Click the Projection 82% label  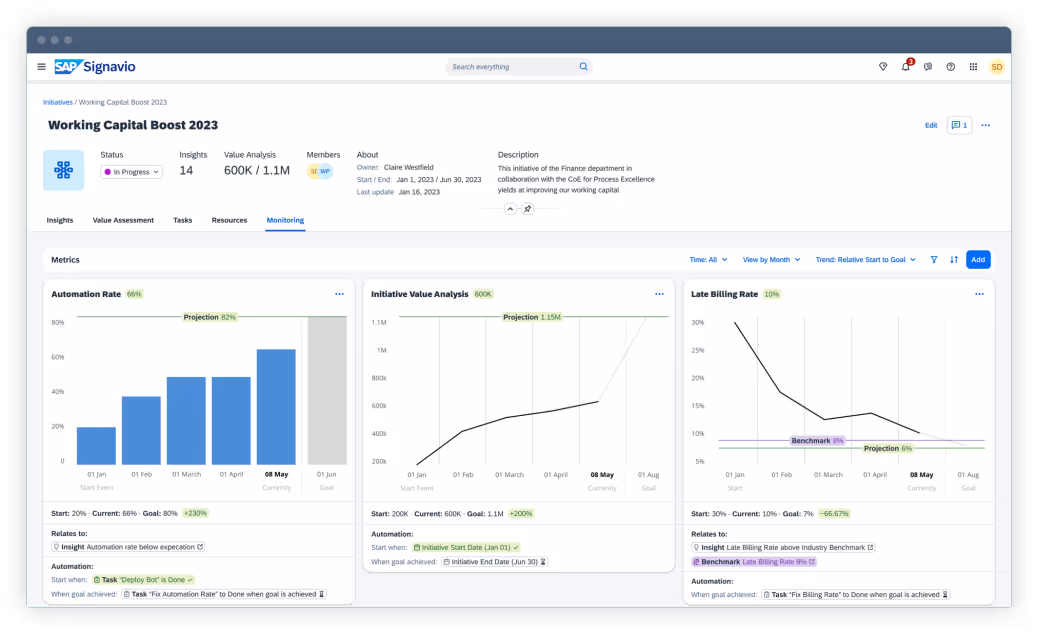click(209, 317)
